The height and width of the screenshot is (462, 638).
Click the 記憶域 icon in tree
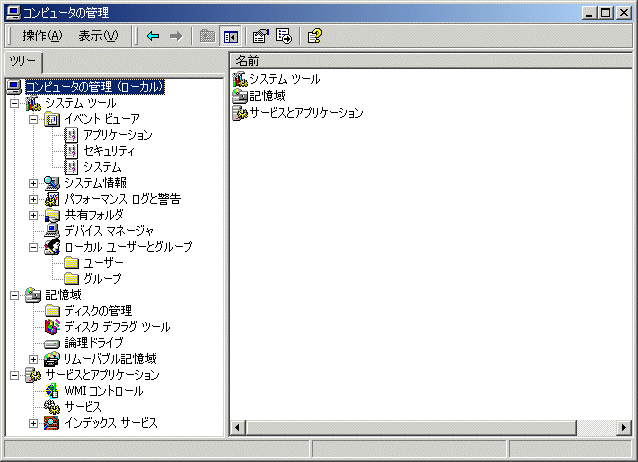(33, 295)
